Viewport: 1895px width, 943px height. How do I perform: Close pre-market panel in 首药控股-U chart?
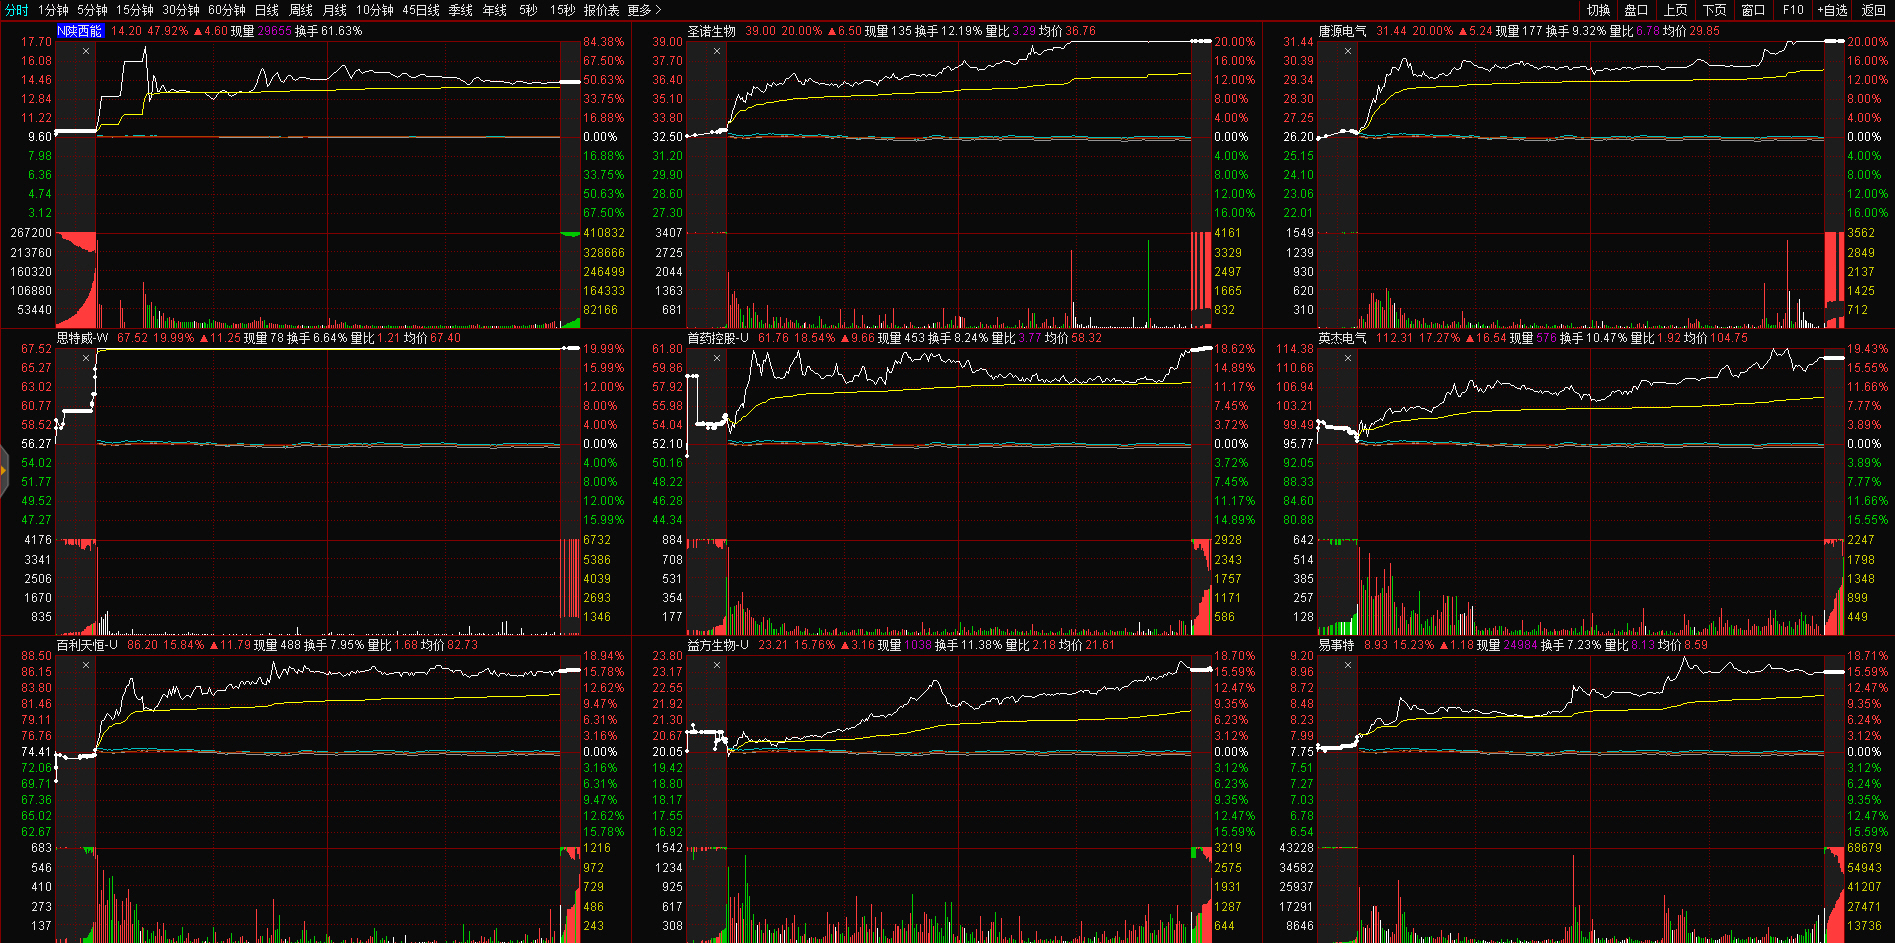click(717, 358)
